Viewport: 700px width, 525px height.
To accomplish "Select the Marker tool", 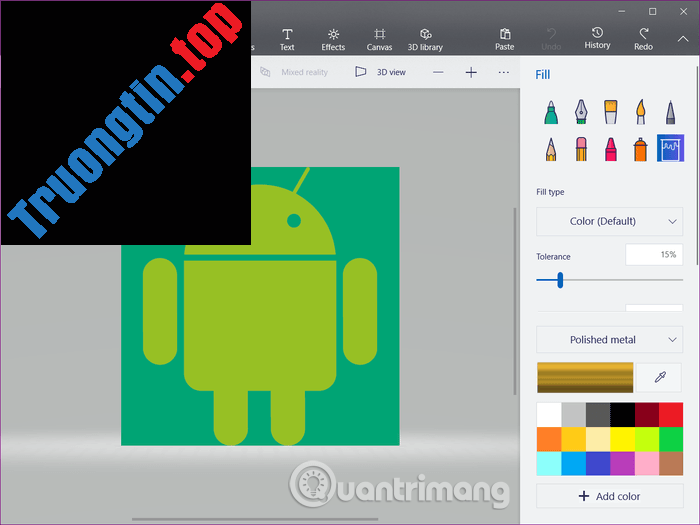I will (551, 112).
